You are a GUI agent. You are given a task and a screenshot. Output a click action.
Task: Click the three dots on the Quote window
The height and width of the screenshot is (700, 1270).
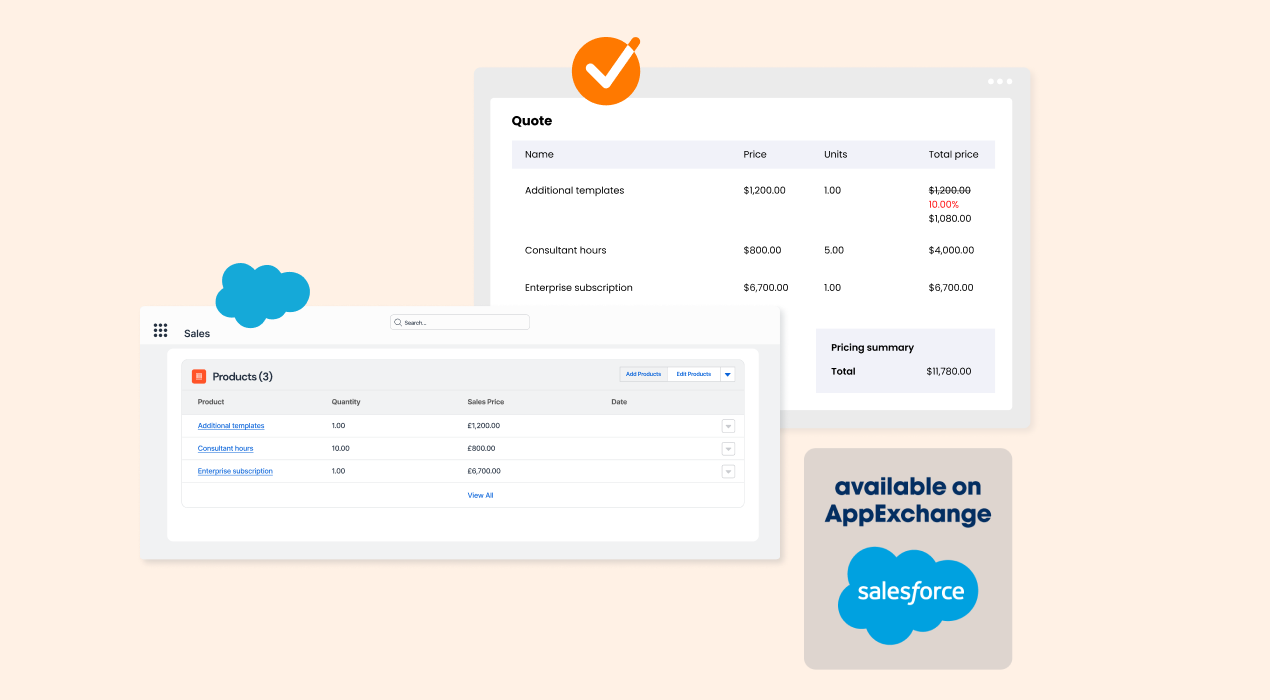coord(1000,81)
